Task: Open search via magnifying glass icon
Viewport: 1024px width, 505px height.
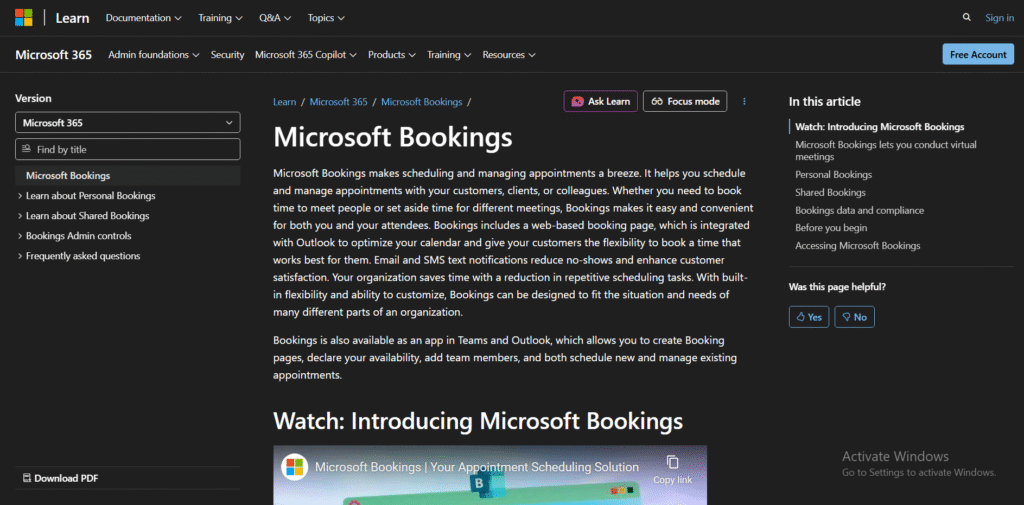Action: (966, 17)
